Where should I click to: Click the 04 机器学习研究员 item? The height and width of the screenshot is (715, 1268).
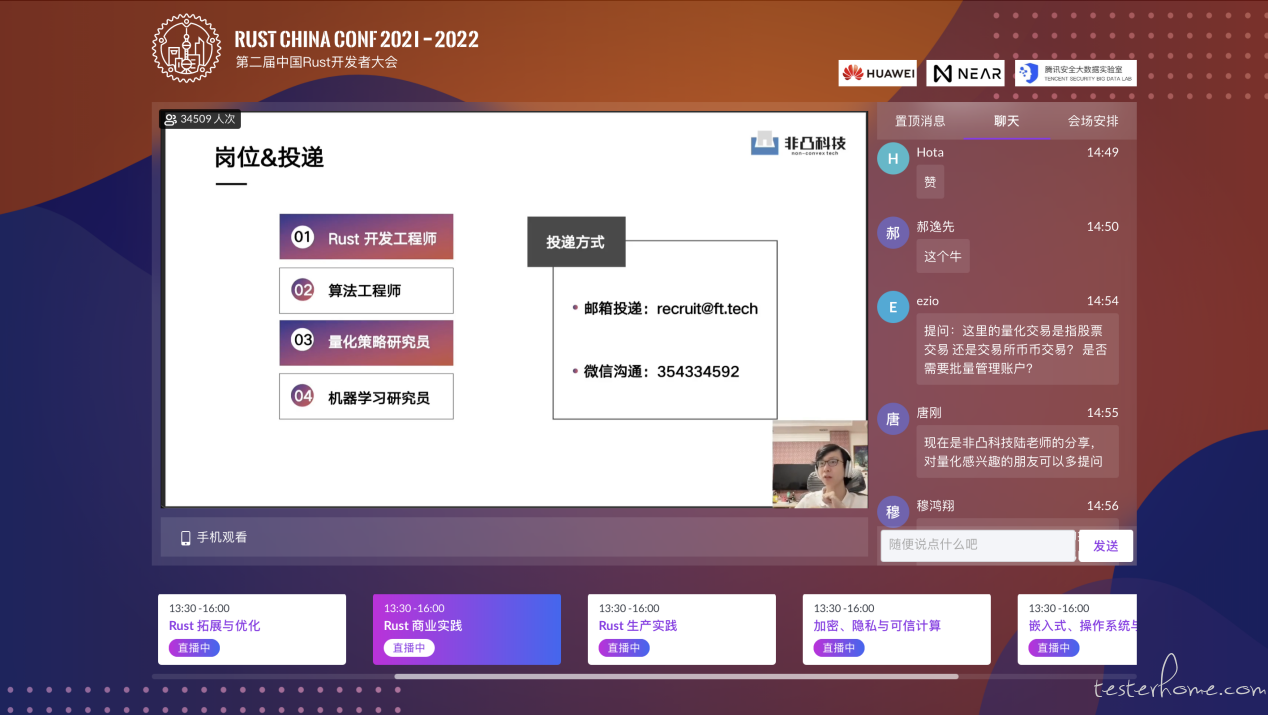[x=366, y=396]
